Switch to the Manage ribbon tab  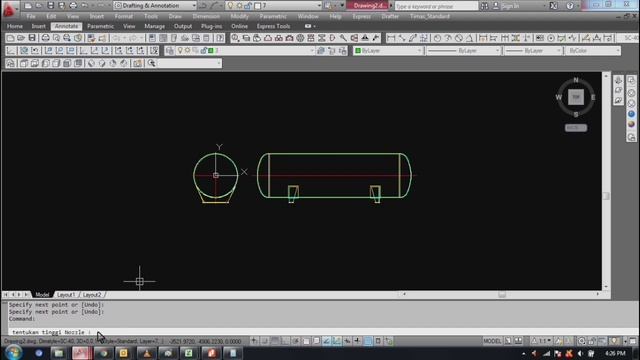tap(155, 26)
